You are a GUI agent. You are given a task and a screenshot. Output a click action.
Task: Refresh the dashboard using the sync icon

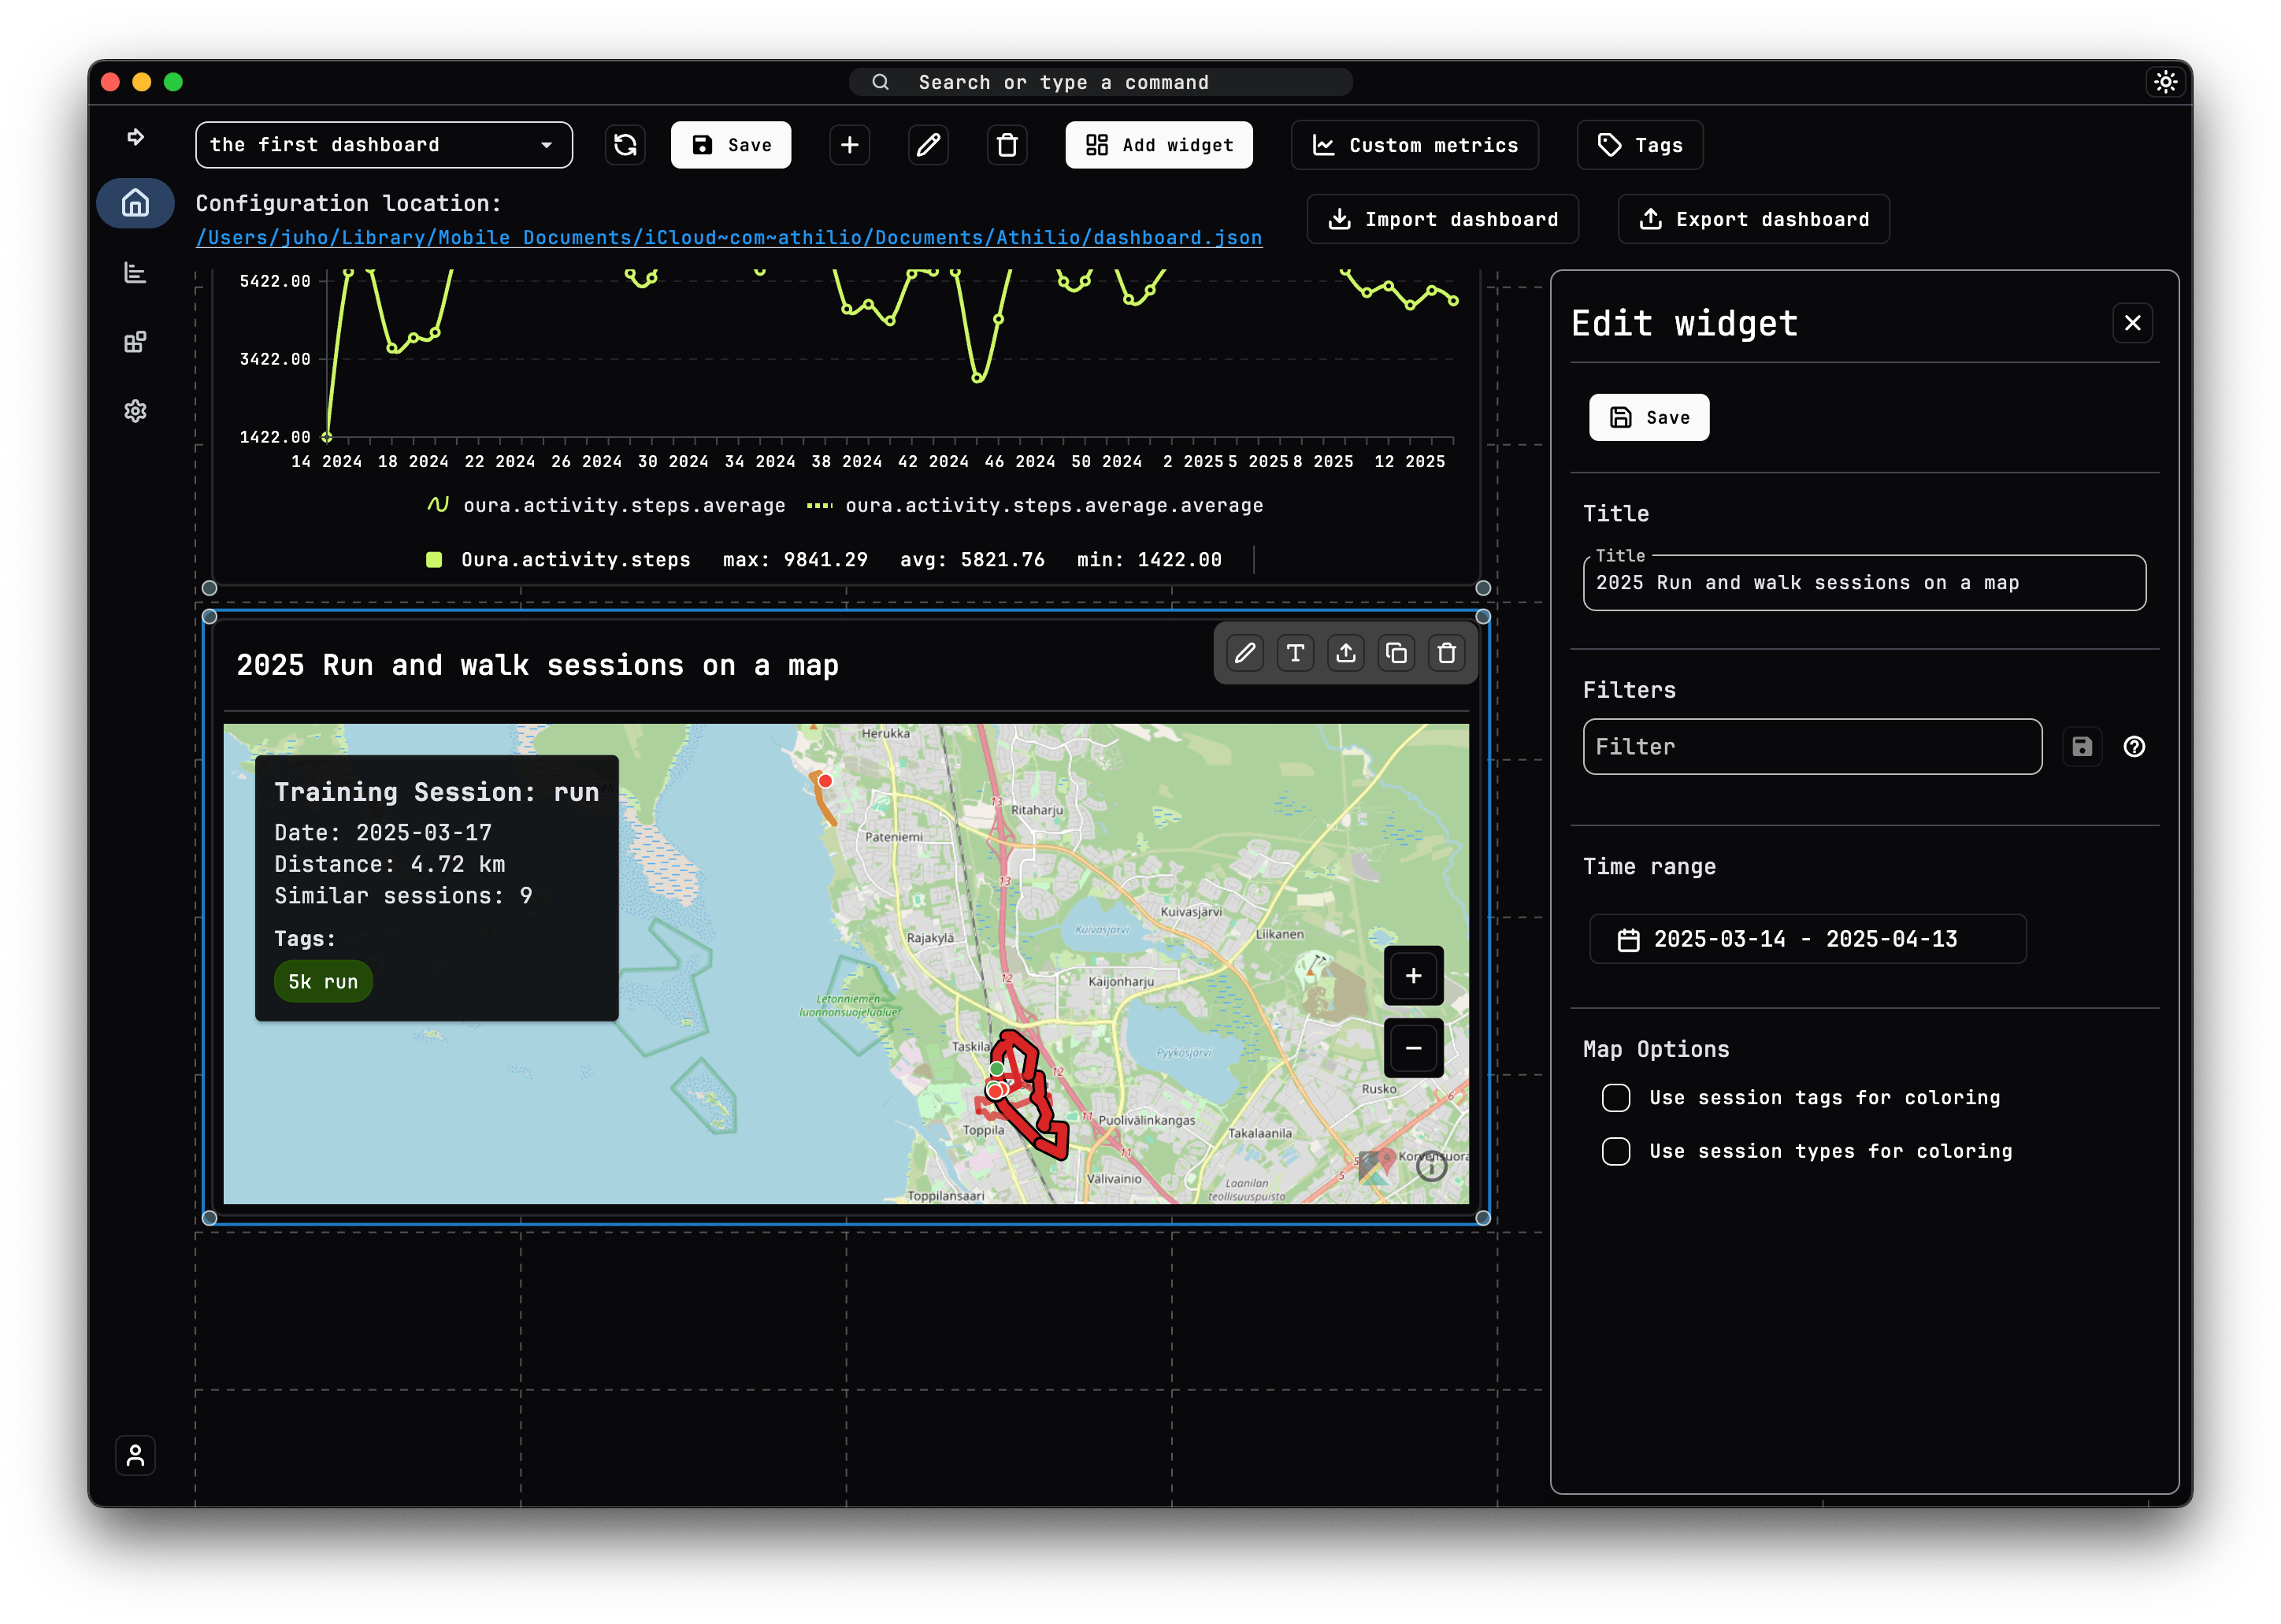pyautogui.click(x=625, y=145)
